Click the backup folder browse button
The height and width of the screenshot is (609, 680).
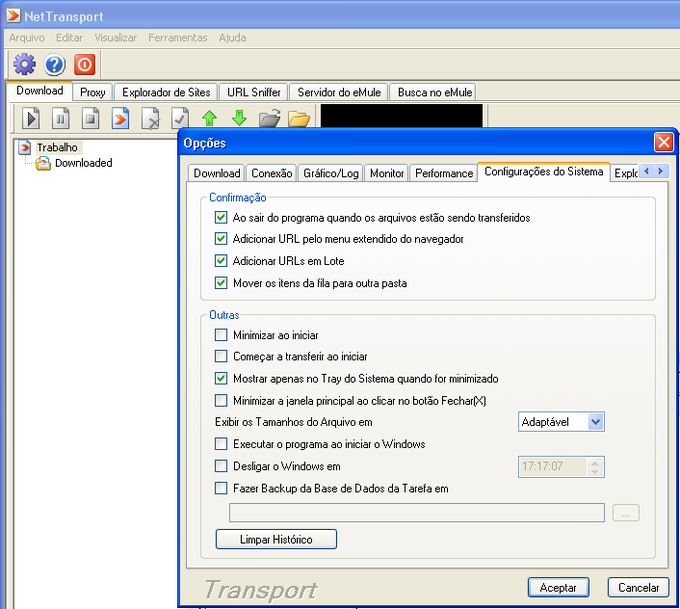(x=625, y=513)
